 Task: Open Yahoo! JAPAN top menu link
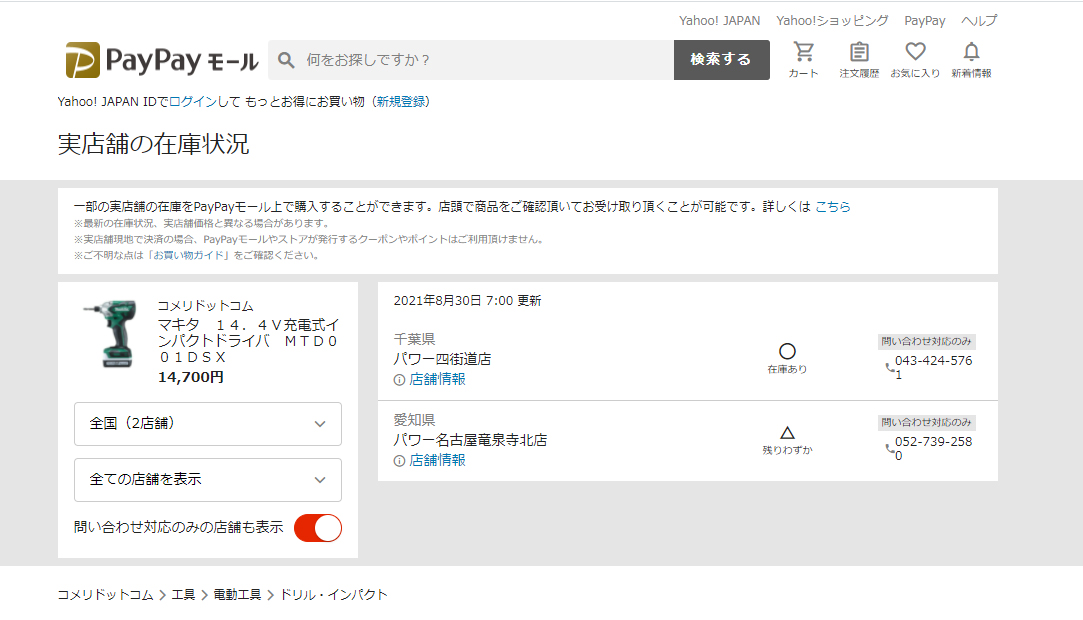pyautogui.click(x=720, y=21)
